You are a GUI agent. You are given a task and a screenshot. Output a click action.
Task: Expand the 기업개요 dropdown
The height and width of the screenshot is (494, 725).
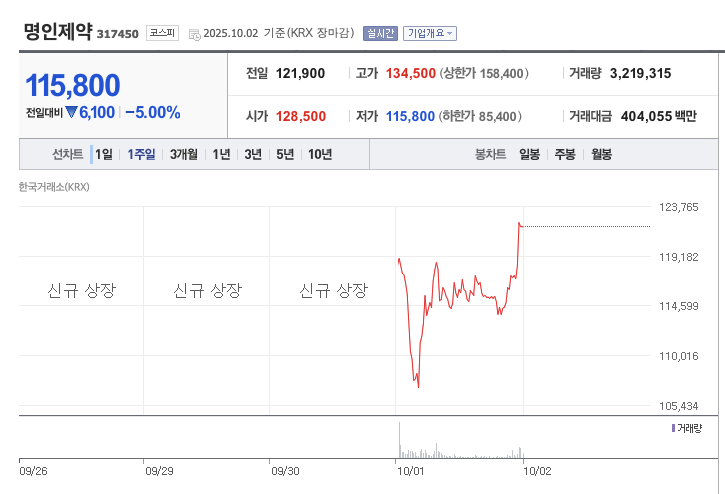tap(430, 33)
